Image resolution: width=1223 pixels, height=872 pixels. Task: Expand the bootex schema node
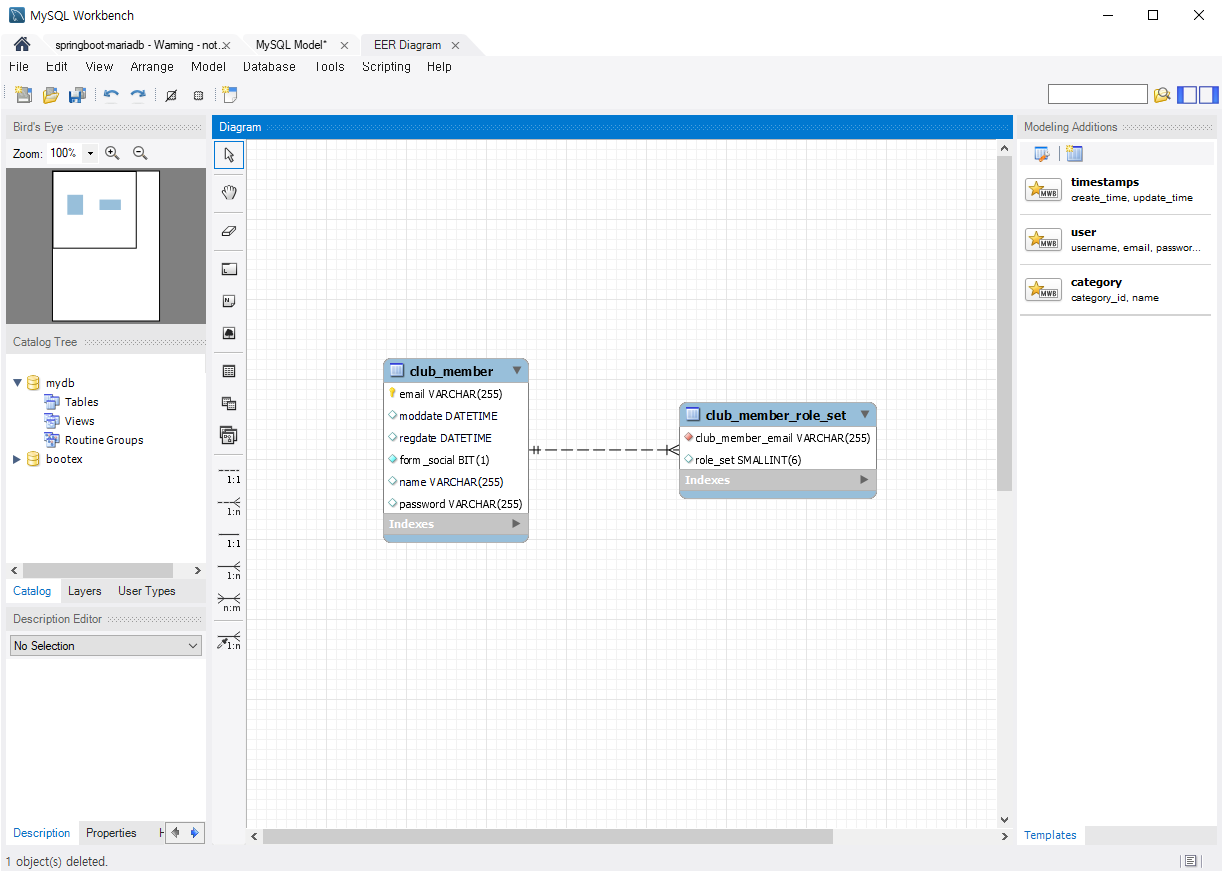coord(17,459)
